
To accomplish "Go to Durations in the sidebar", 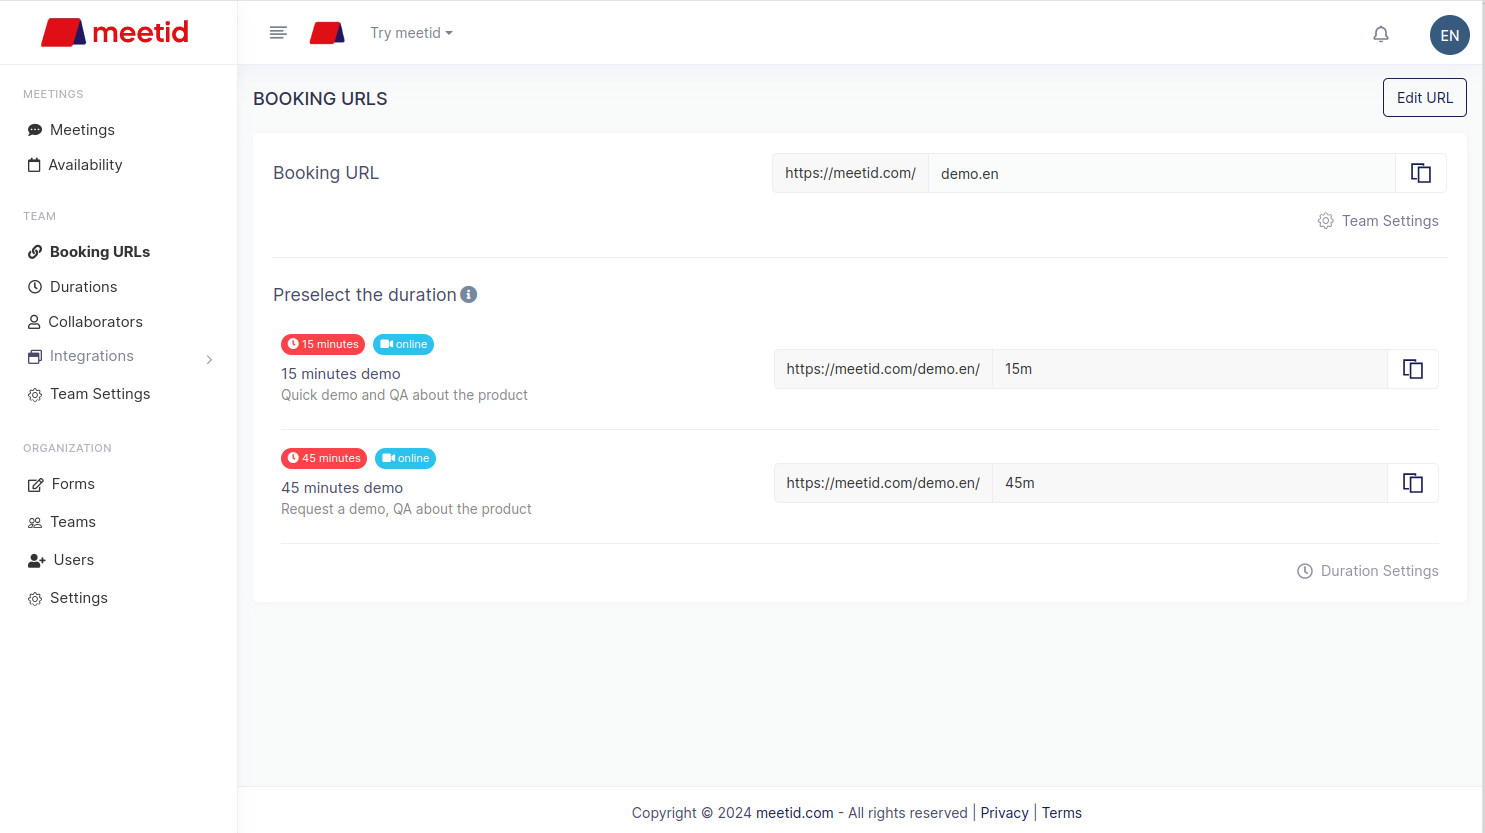I will (x=72, y=287).
